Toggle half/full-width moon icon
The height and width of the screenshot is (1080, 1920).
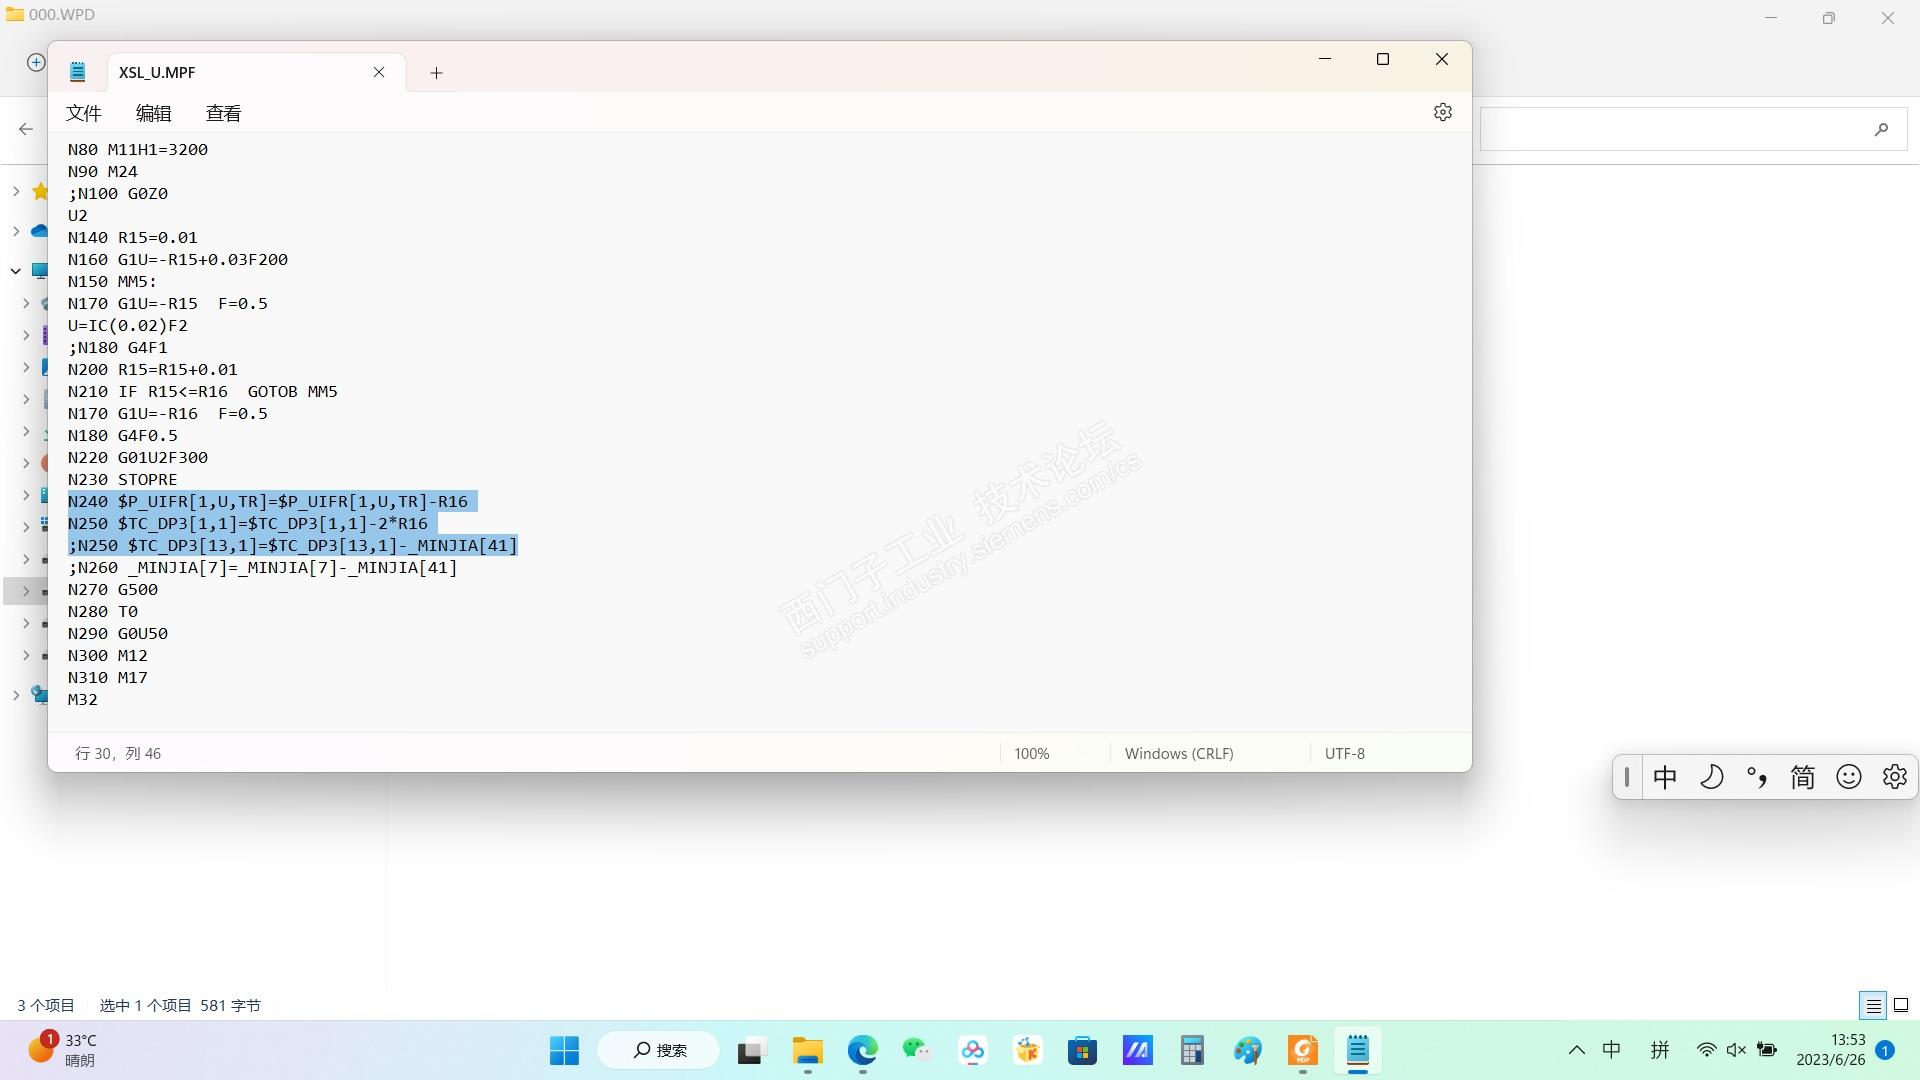pos(1711,777)
